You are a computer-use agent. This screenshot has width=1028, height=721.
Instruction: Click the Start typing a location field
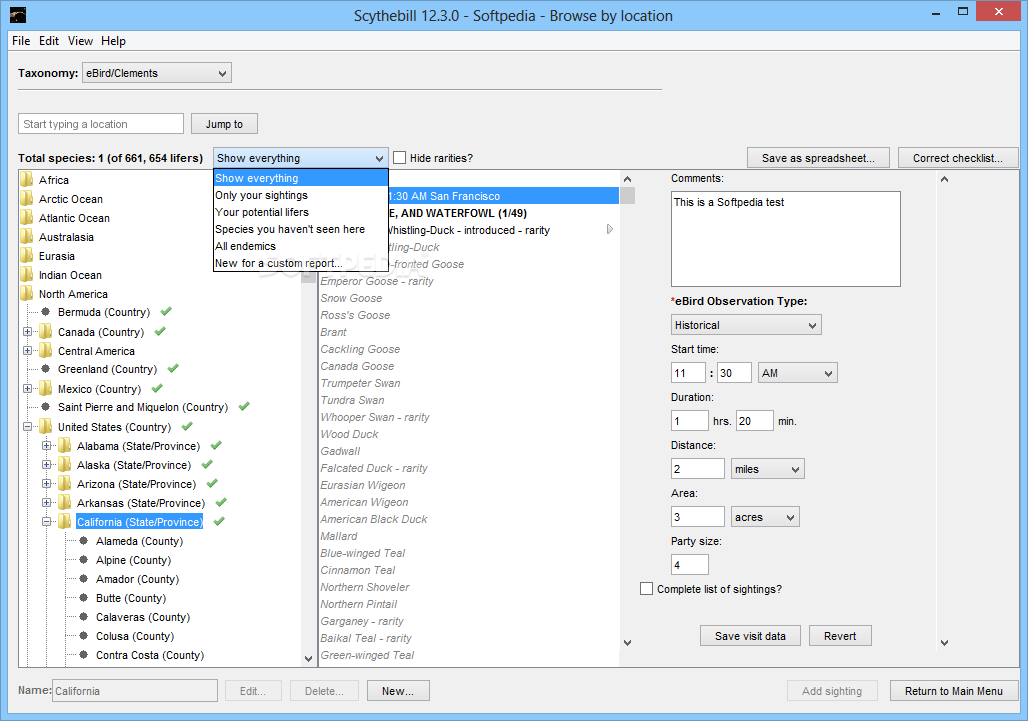(x=101, y=124)
